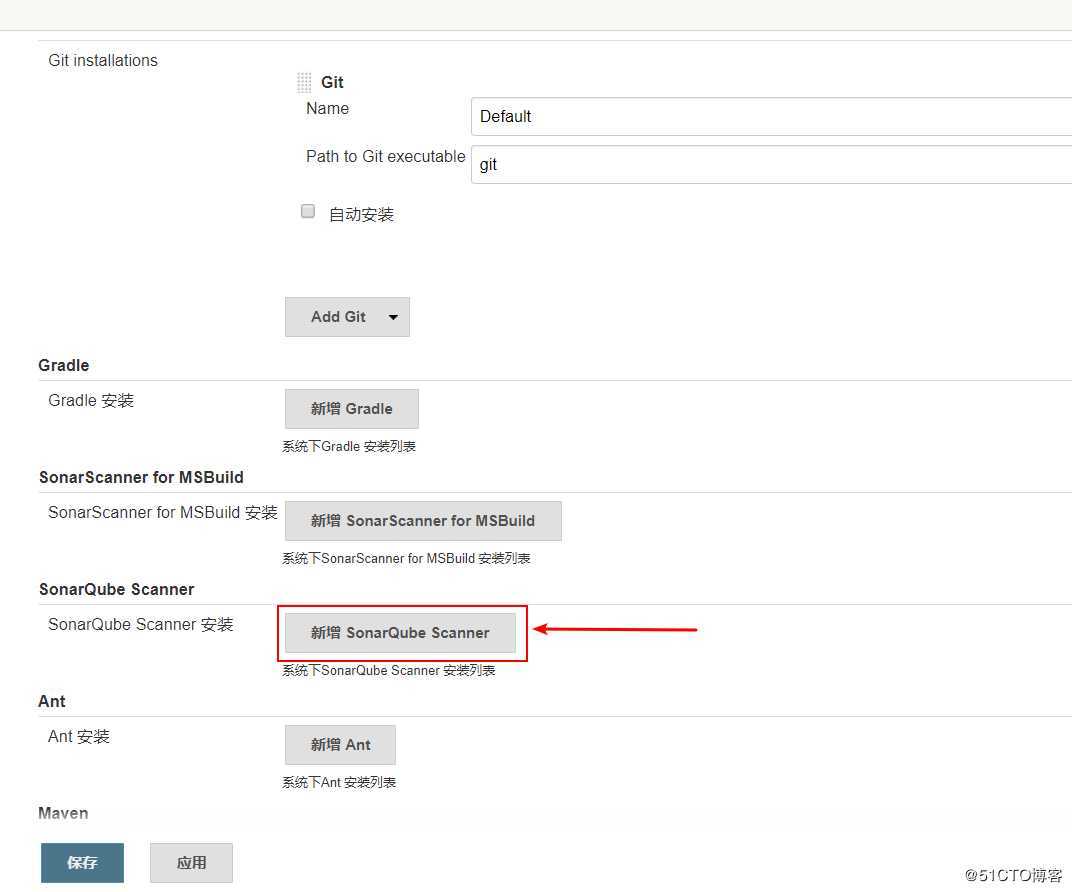The height and width of the screenshot is (892, 1072).
Task: Click the 系统下SonarScanner for MSBuild 安装列表 text
Action: (406, 558)
